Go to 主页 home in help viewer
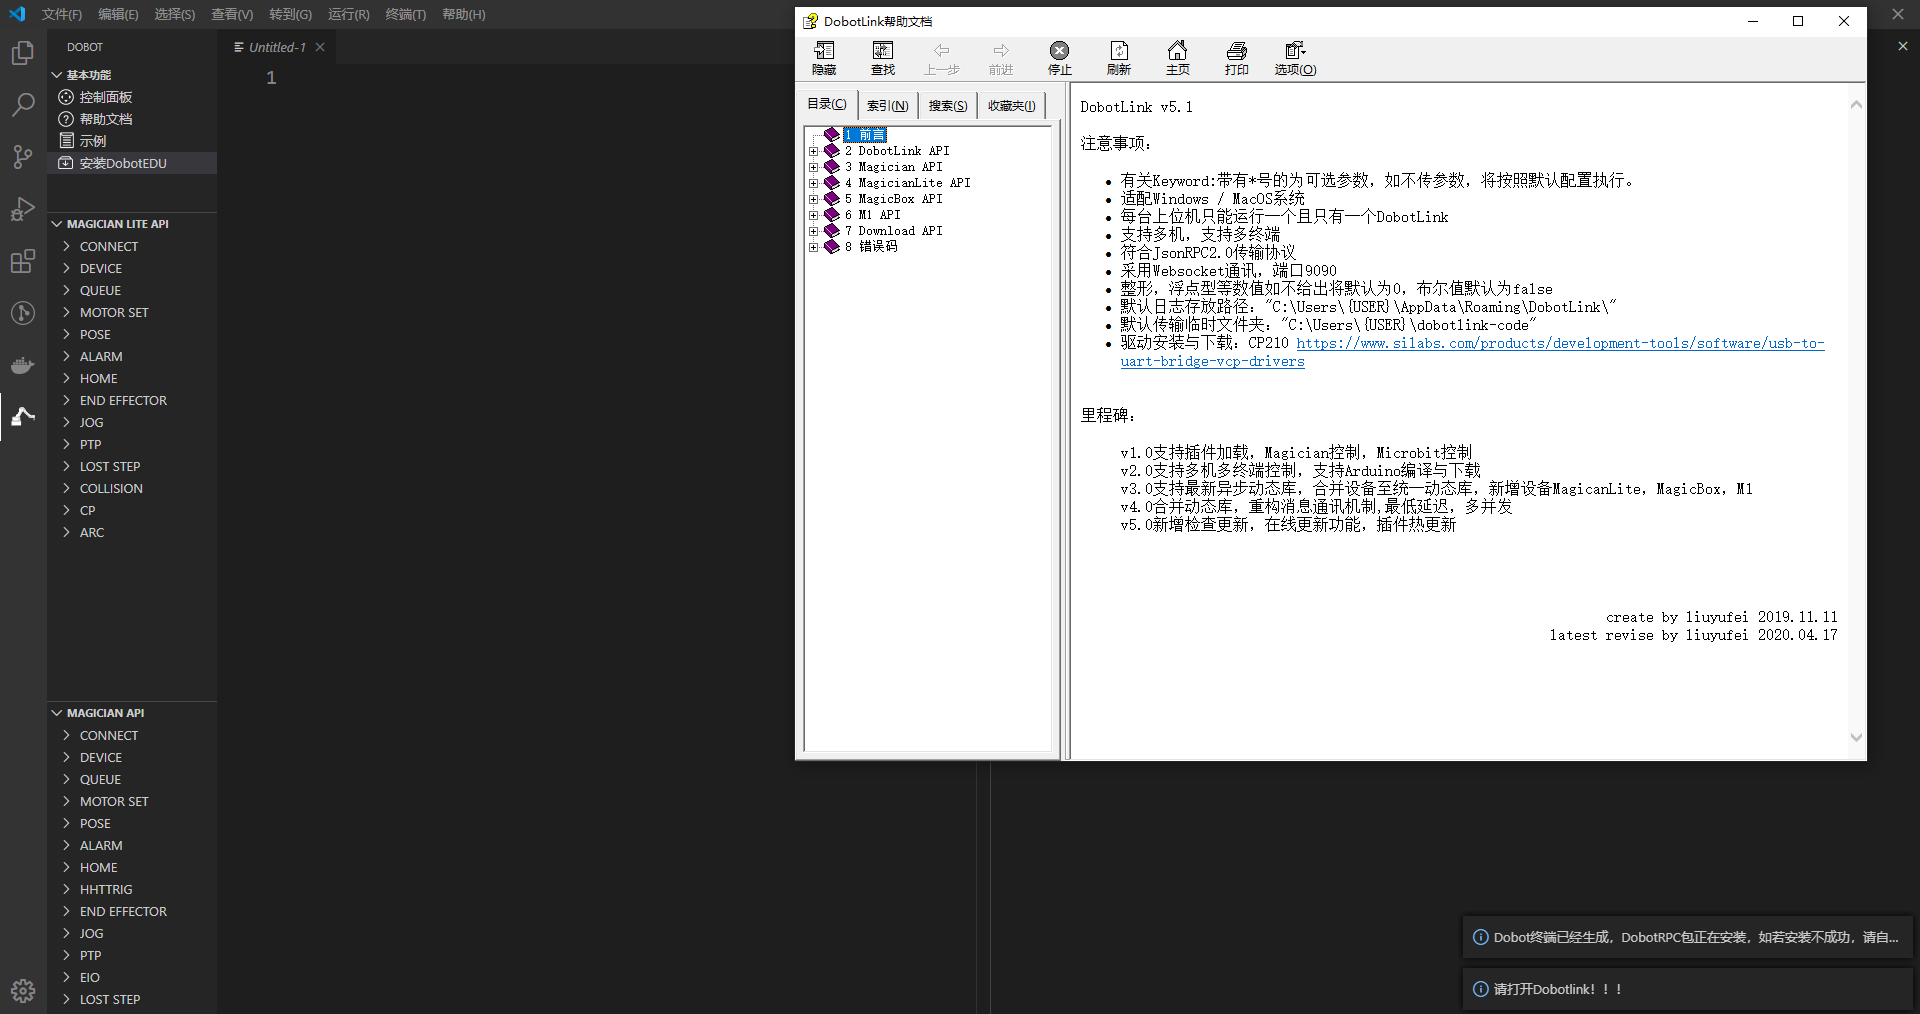The width and height of the screenshot is (1920, 1014). 1178,59
